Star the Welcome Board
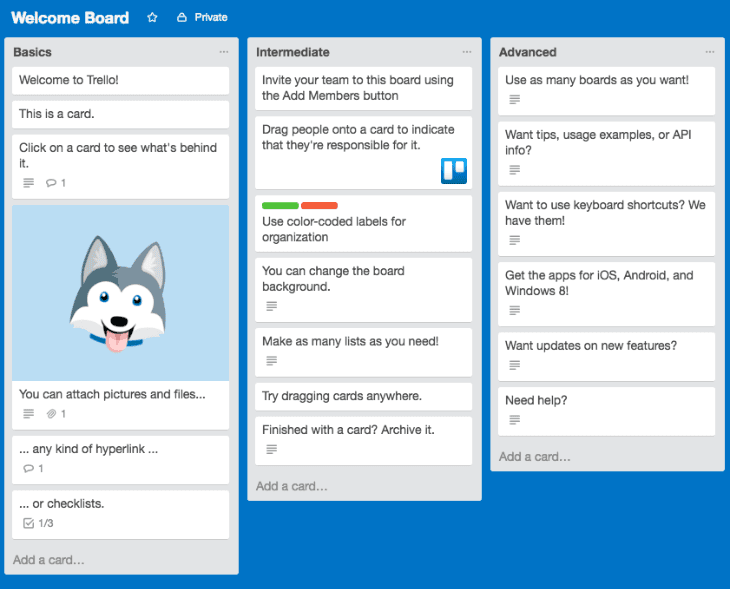The height and width of the screenshot is (589, 730). pos(152,18)
